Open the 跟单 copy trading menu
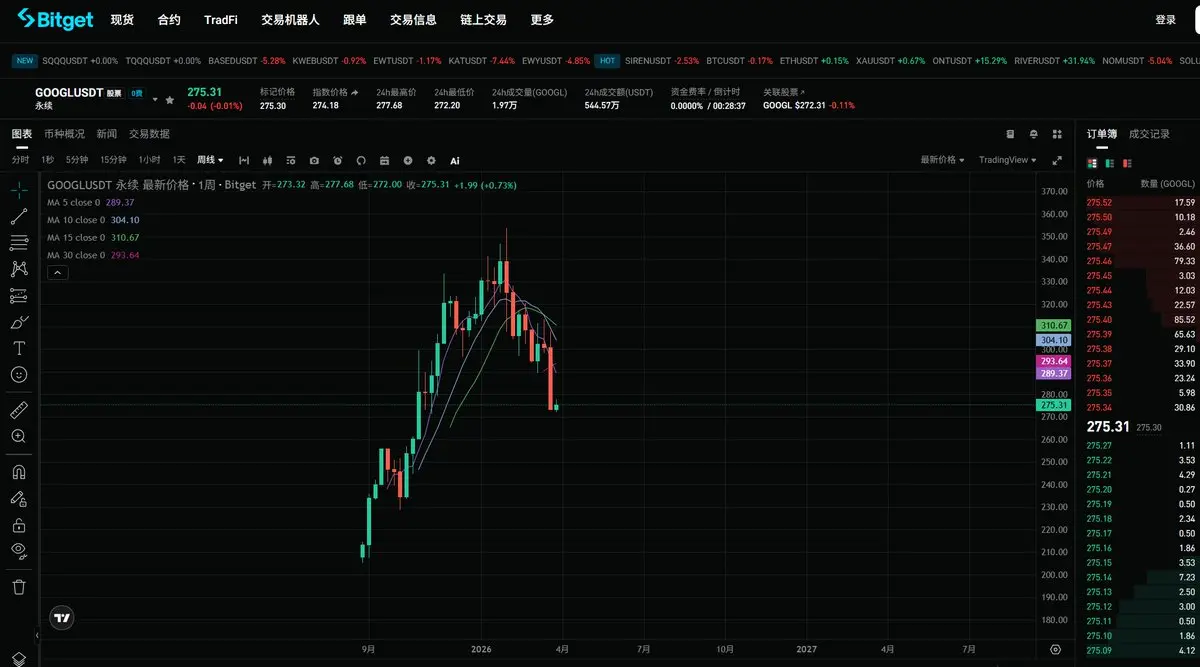 (x=354, y=20)
